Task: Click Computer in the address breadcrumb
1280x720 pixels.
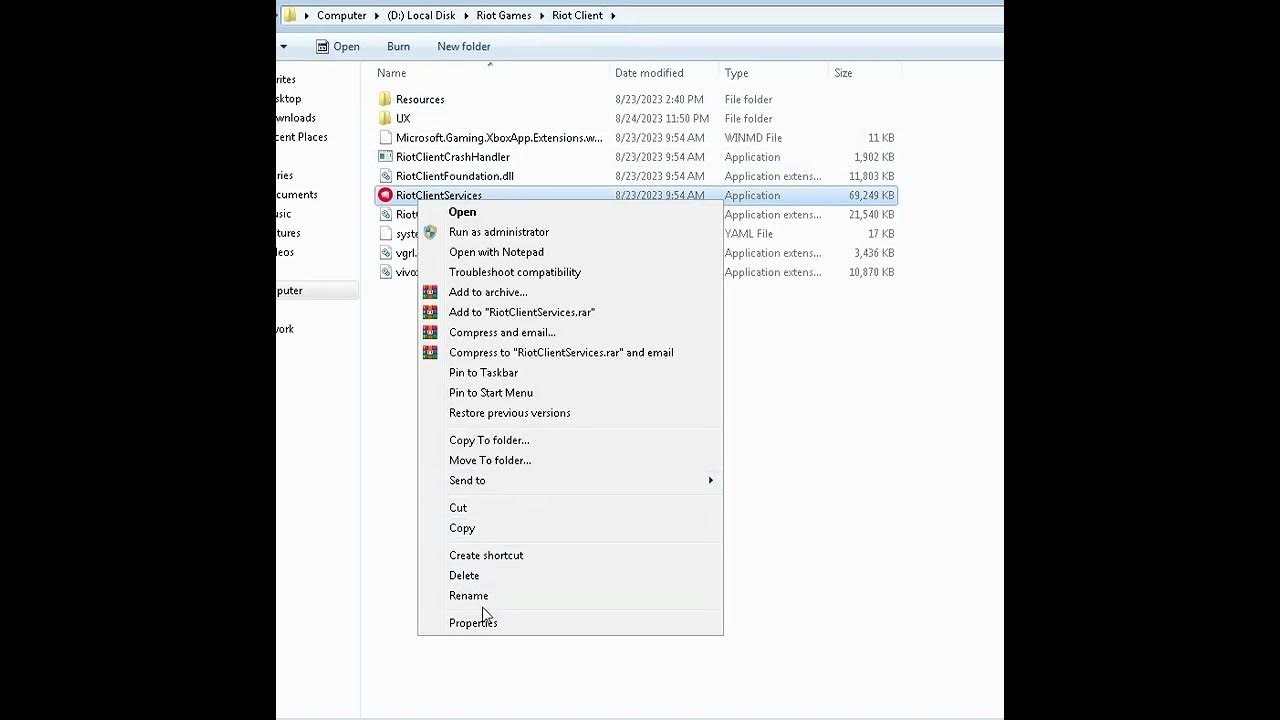Action: pyautogui.click(x=341, y=15)
